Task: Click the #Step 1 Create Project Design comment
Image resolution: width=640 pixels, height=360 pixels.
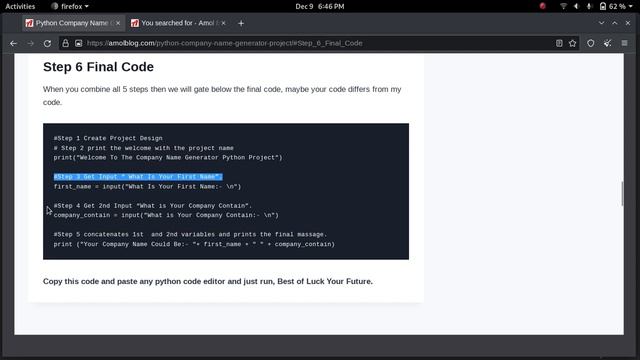Action: pyautogui.click(x=108, y=138)
